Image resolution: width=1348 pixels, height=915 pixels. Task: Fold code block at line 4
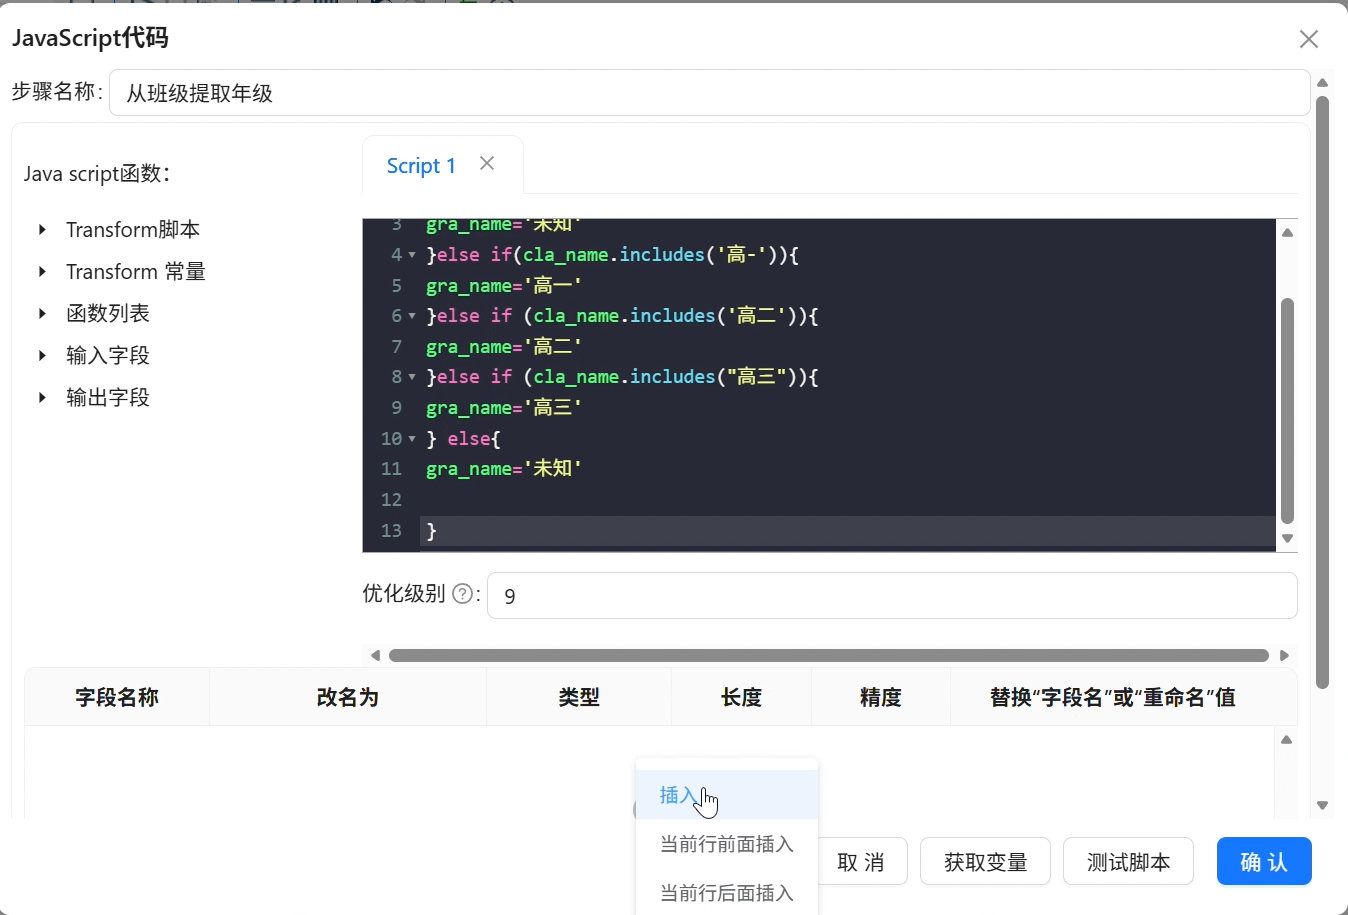[411, 255]
